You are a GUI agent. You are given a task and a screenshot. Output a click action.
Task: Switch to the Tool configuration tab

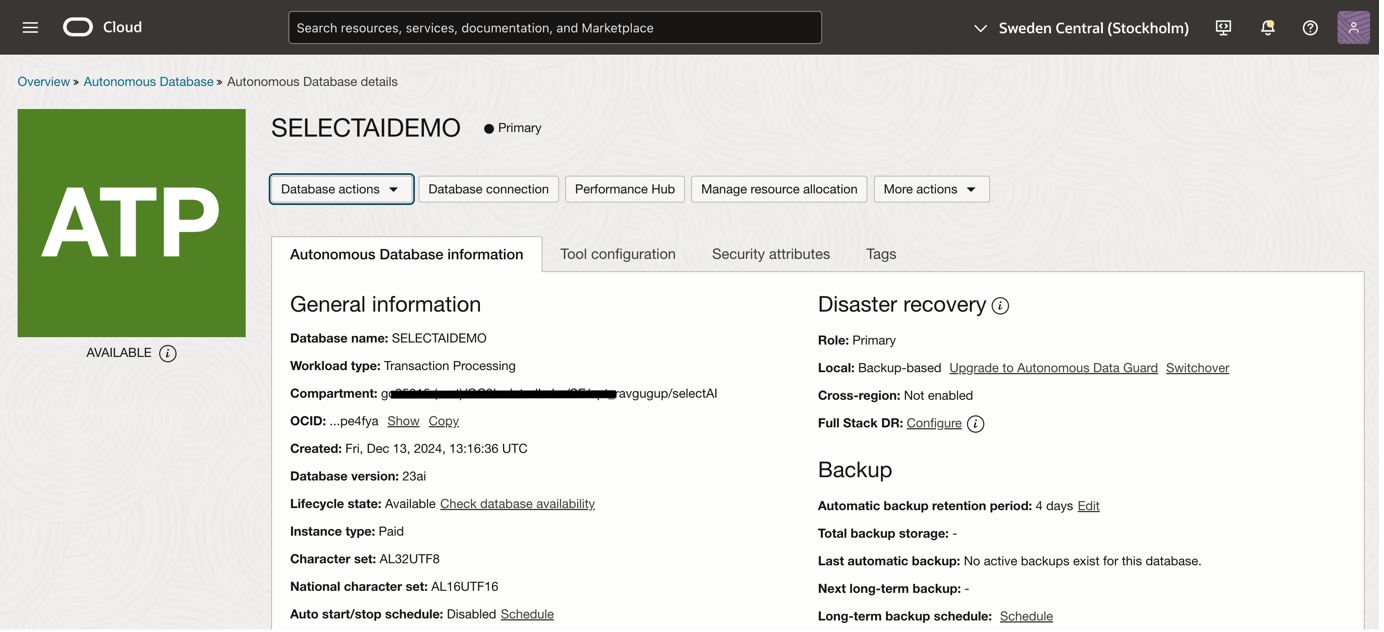[x=618, y=254]
